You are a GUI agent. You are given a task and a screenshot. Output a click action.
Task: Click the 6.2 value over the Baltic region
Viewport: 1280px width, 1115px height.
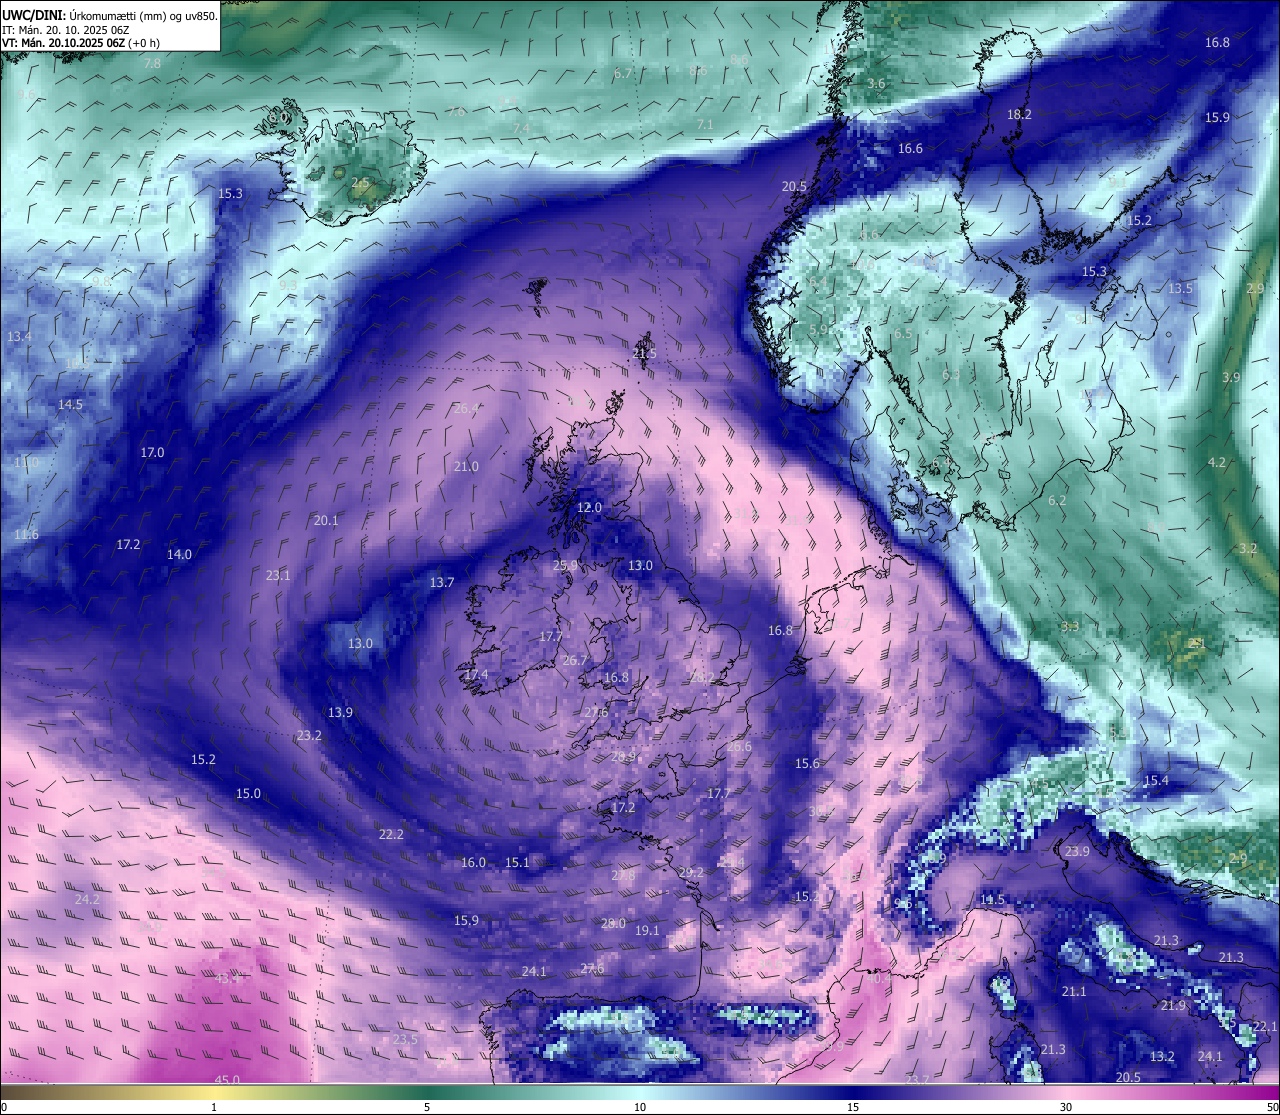1057,500
